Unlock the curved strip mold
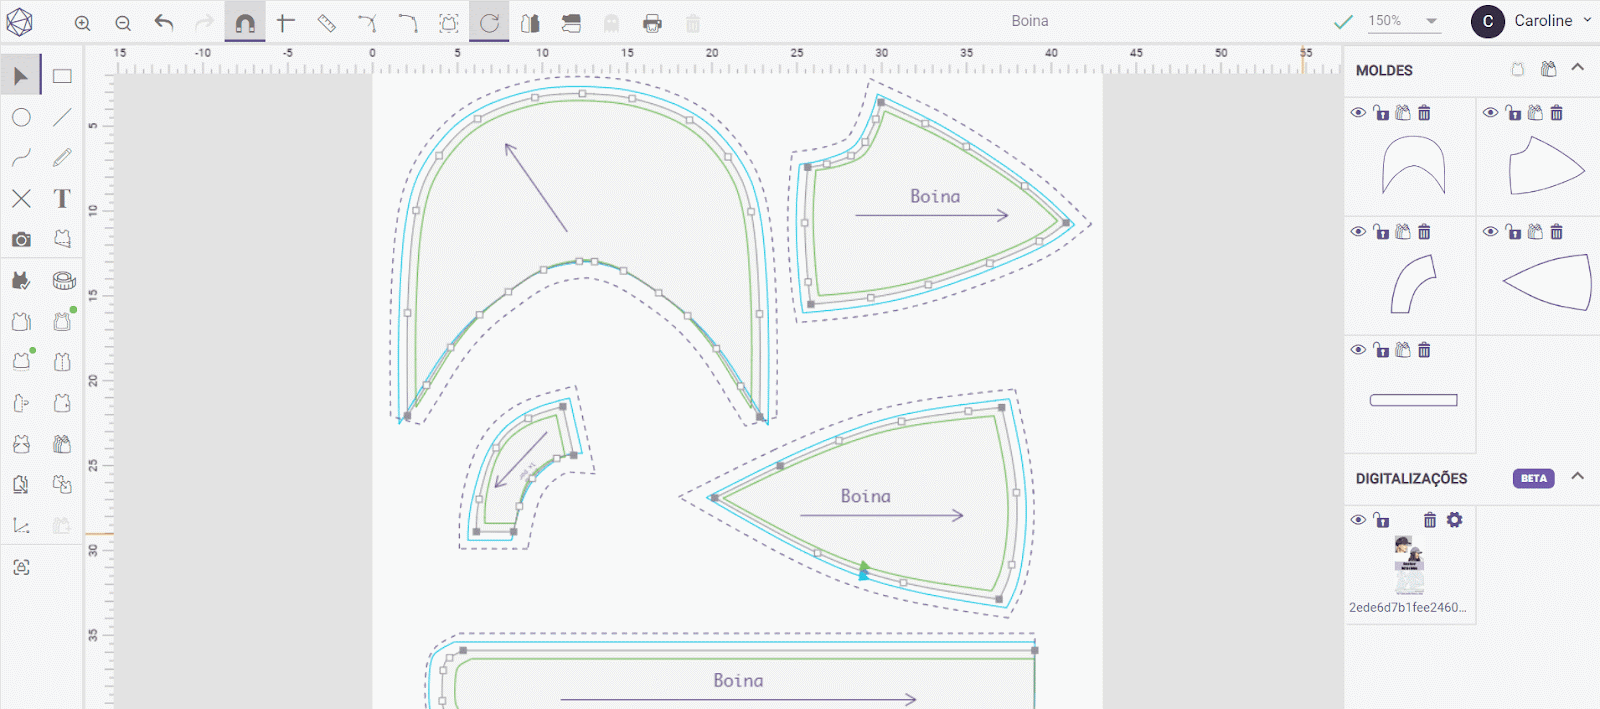Viewport: 1600px width, 709px height. coord(1381,232)
